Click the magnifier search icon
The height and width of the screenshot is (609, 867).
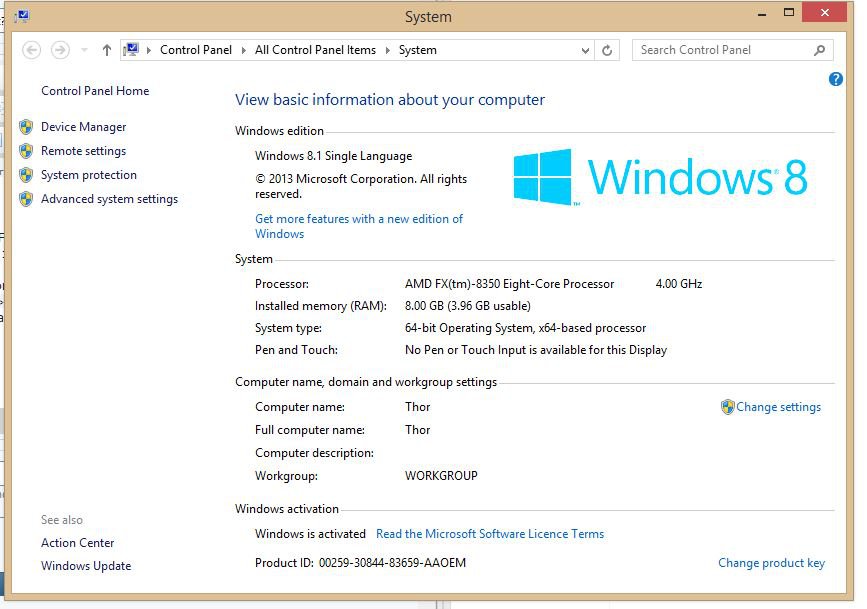tap(819, 50)
